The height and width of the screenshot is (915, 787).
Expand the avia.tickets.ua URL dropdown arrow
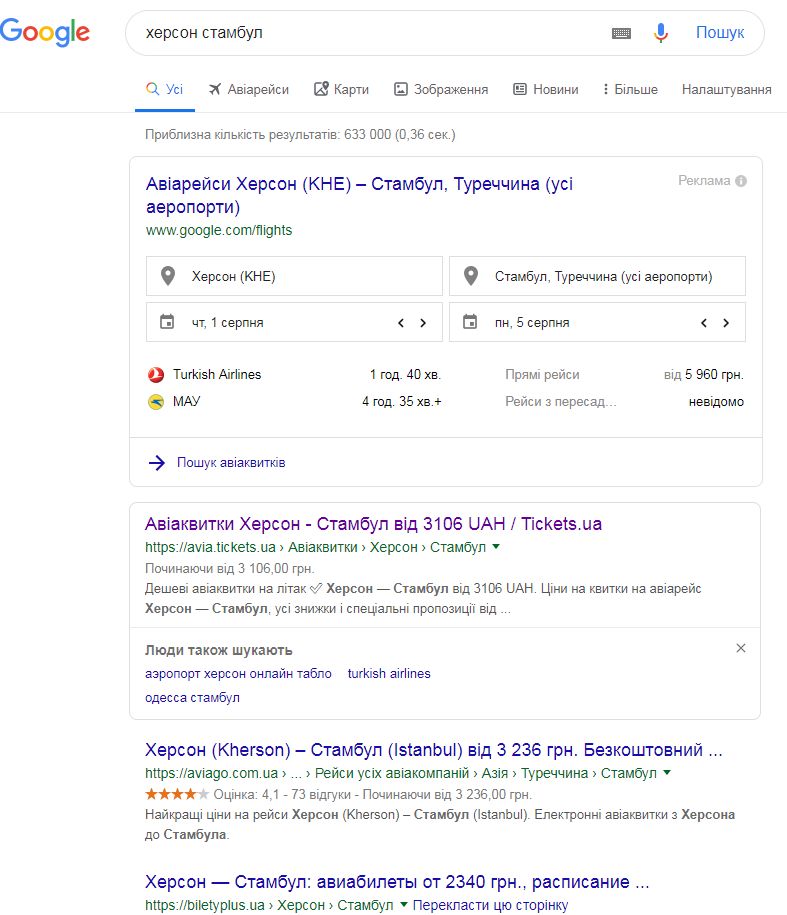(x=496, y=547)
